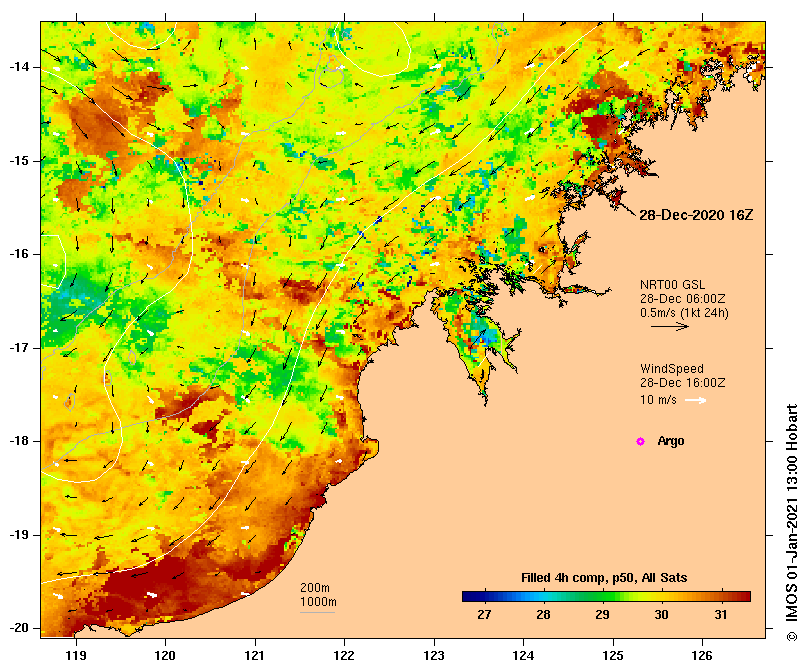Click the black 0.5m/s current scale arrow

pos(670,326)
